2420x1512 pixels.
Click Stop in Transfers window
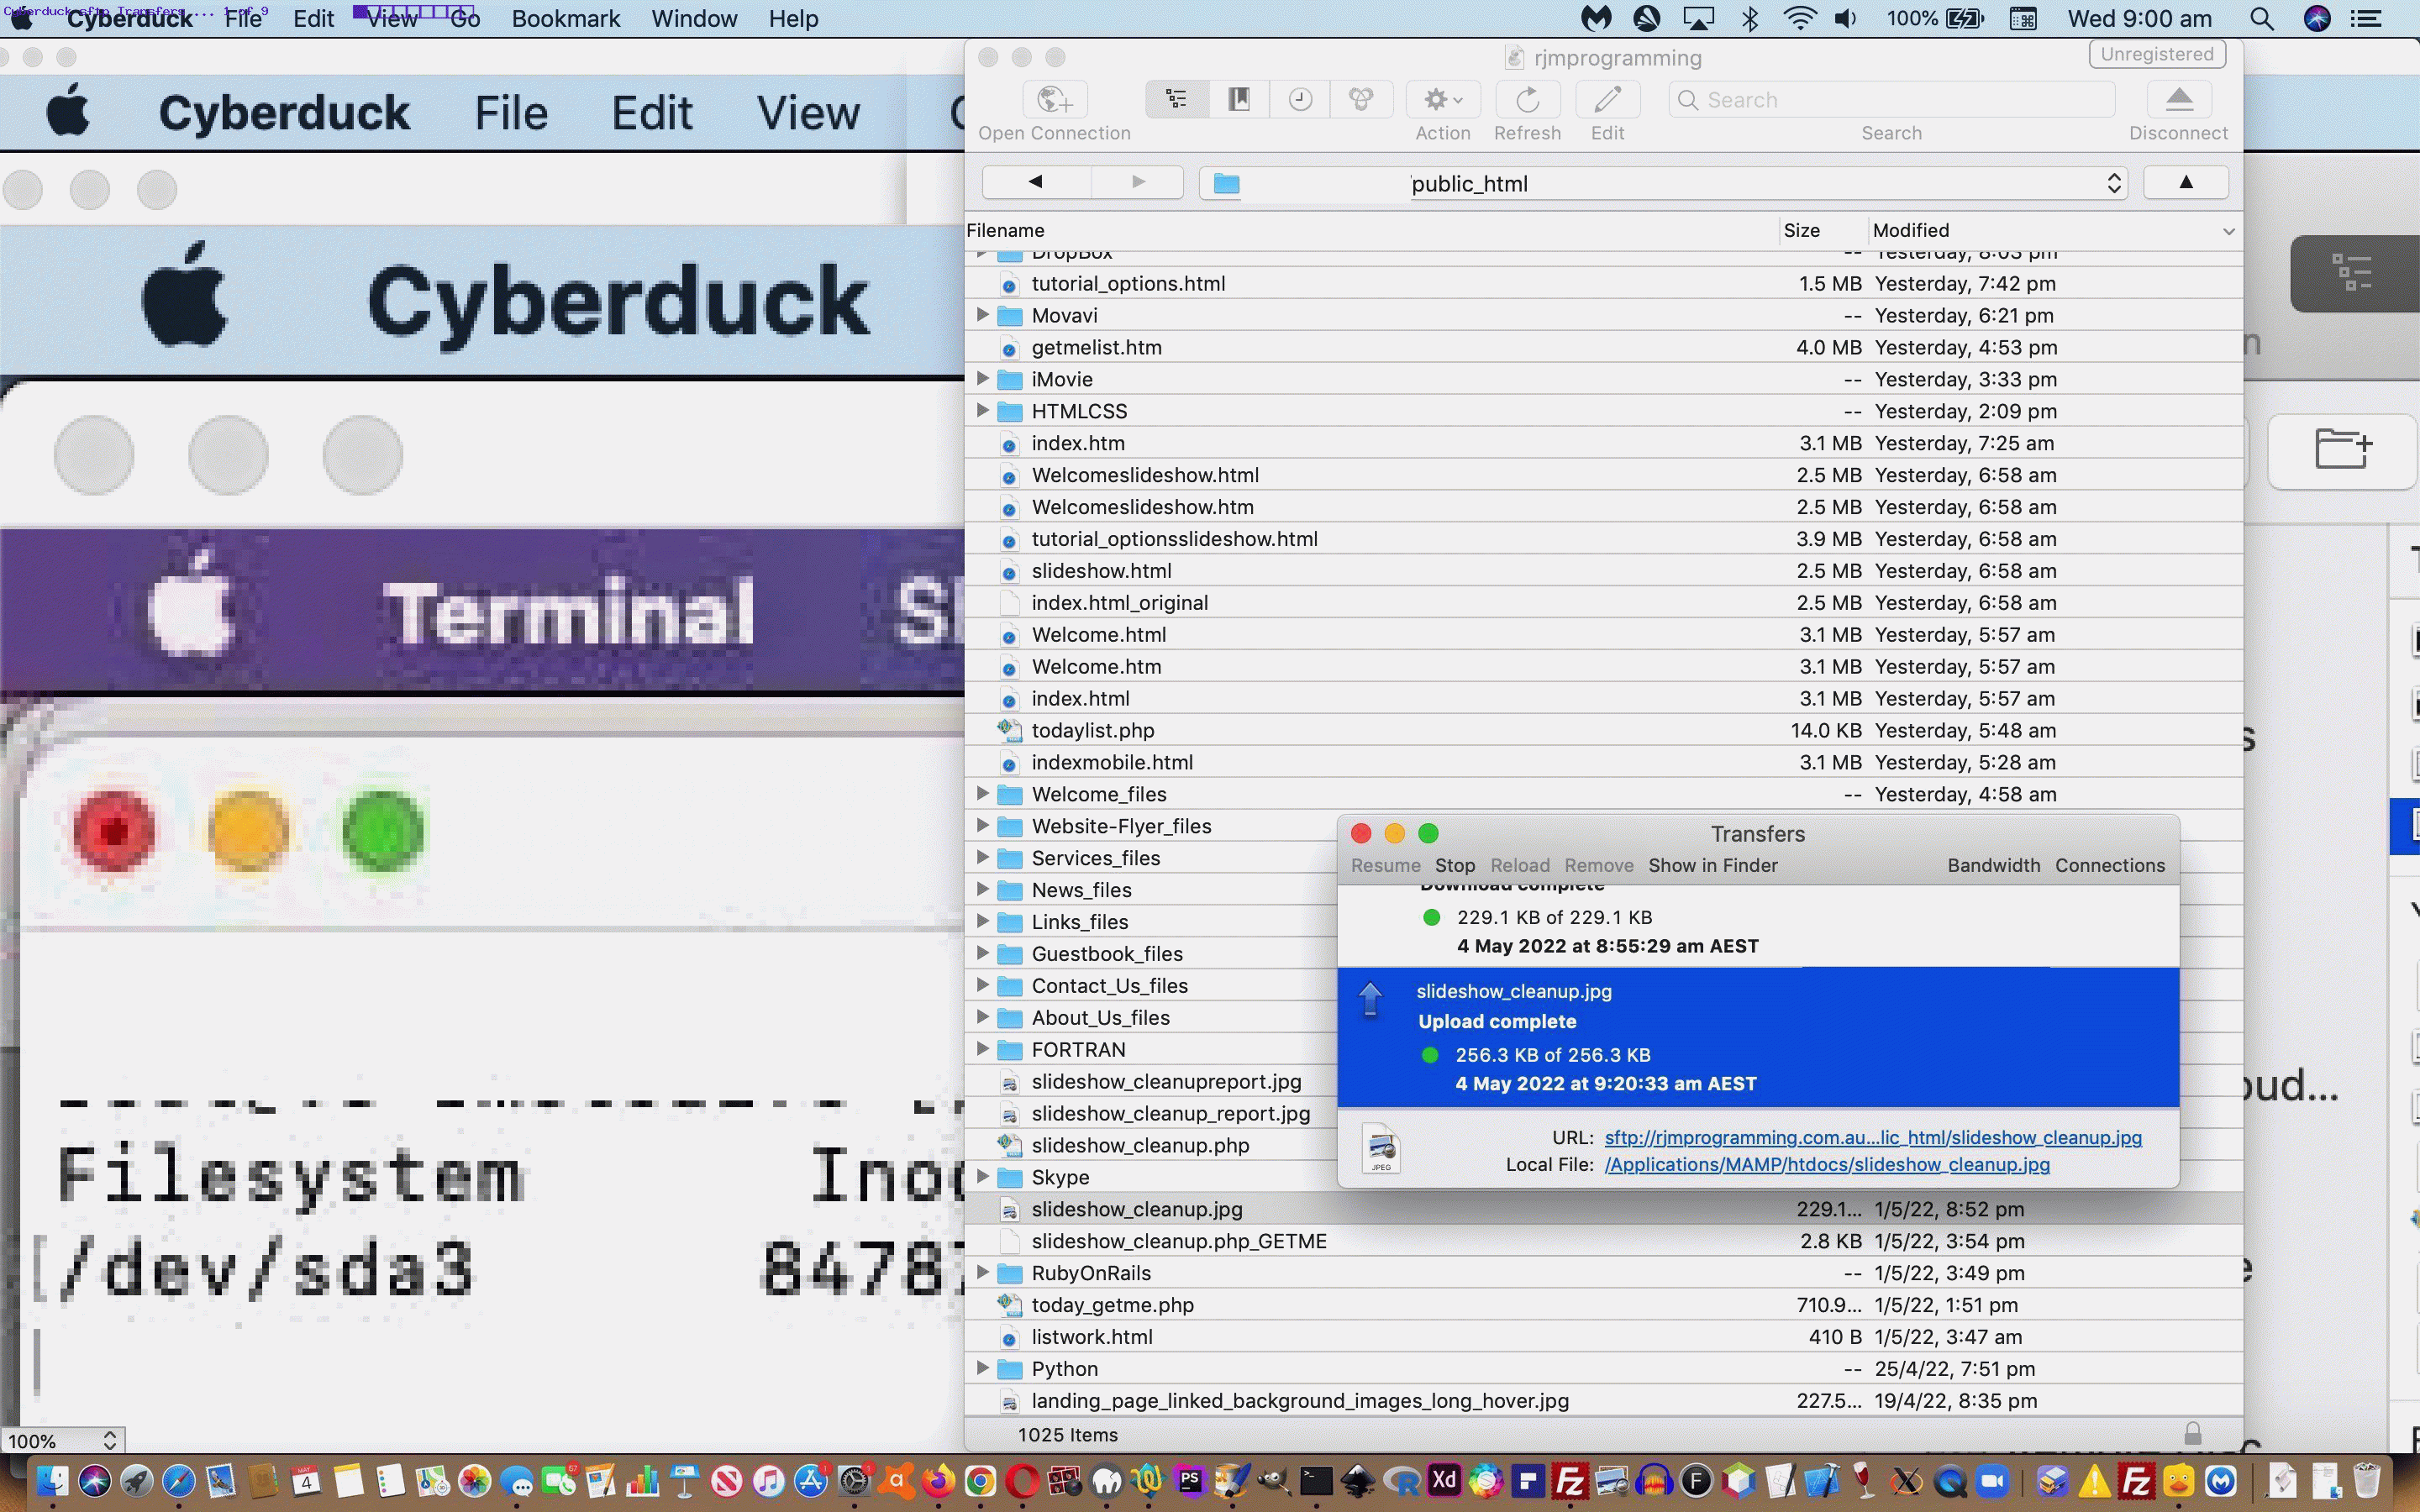coord(1455,865)
